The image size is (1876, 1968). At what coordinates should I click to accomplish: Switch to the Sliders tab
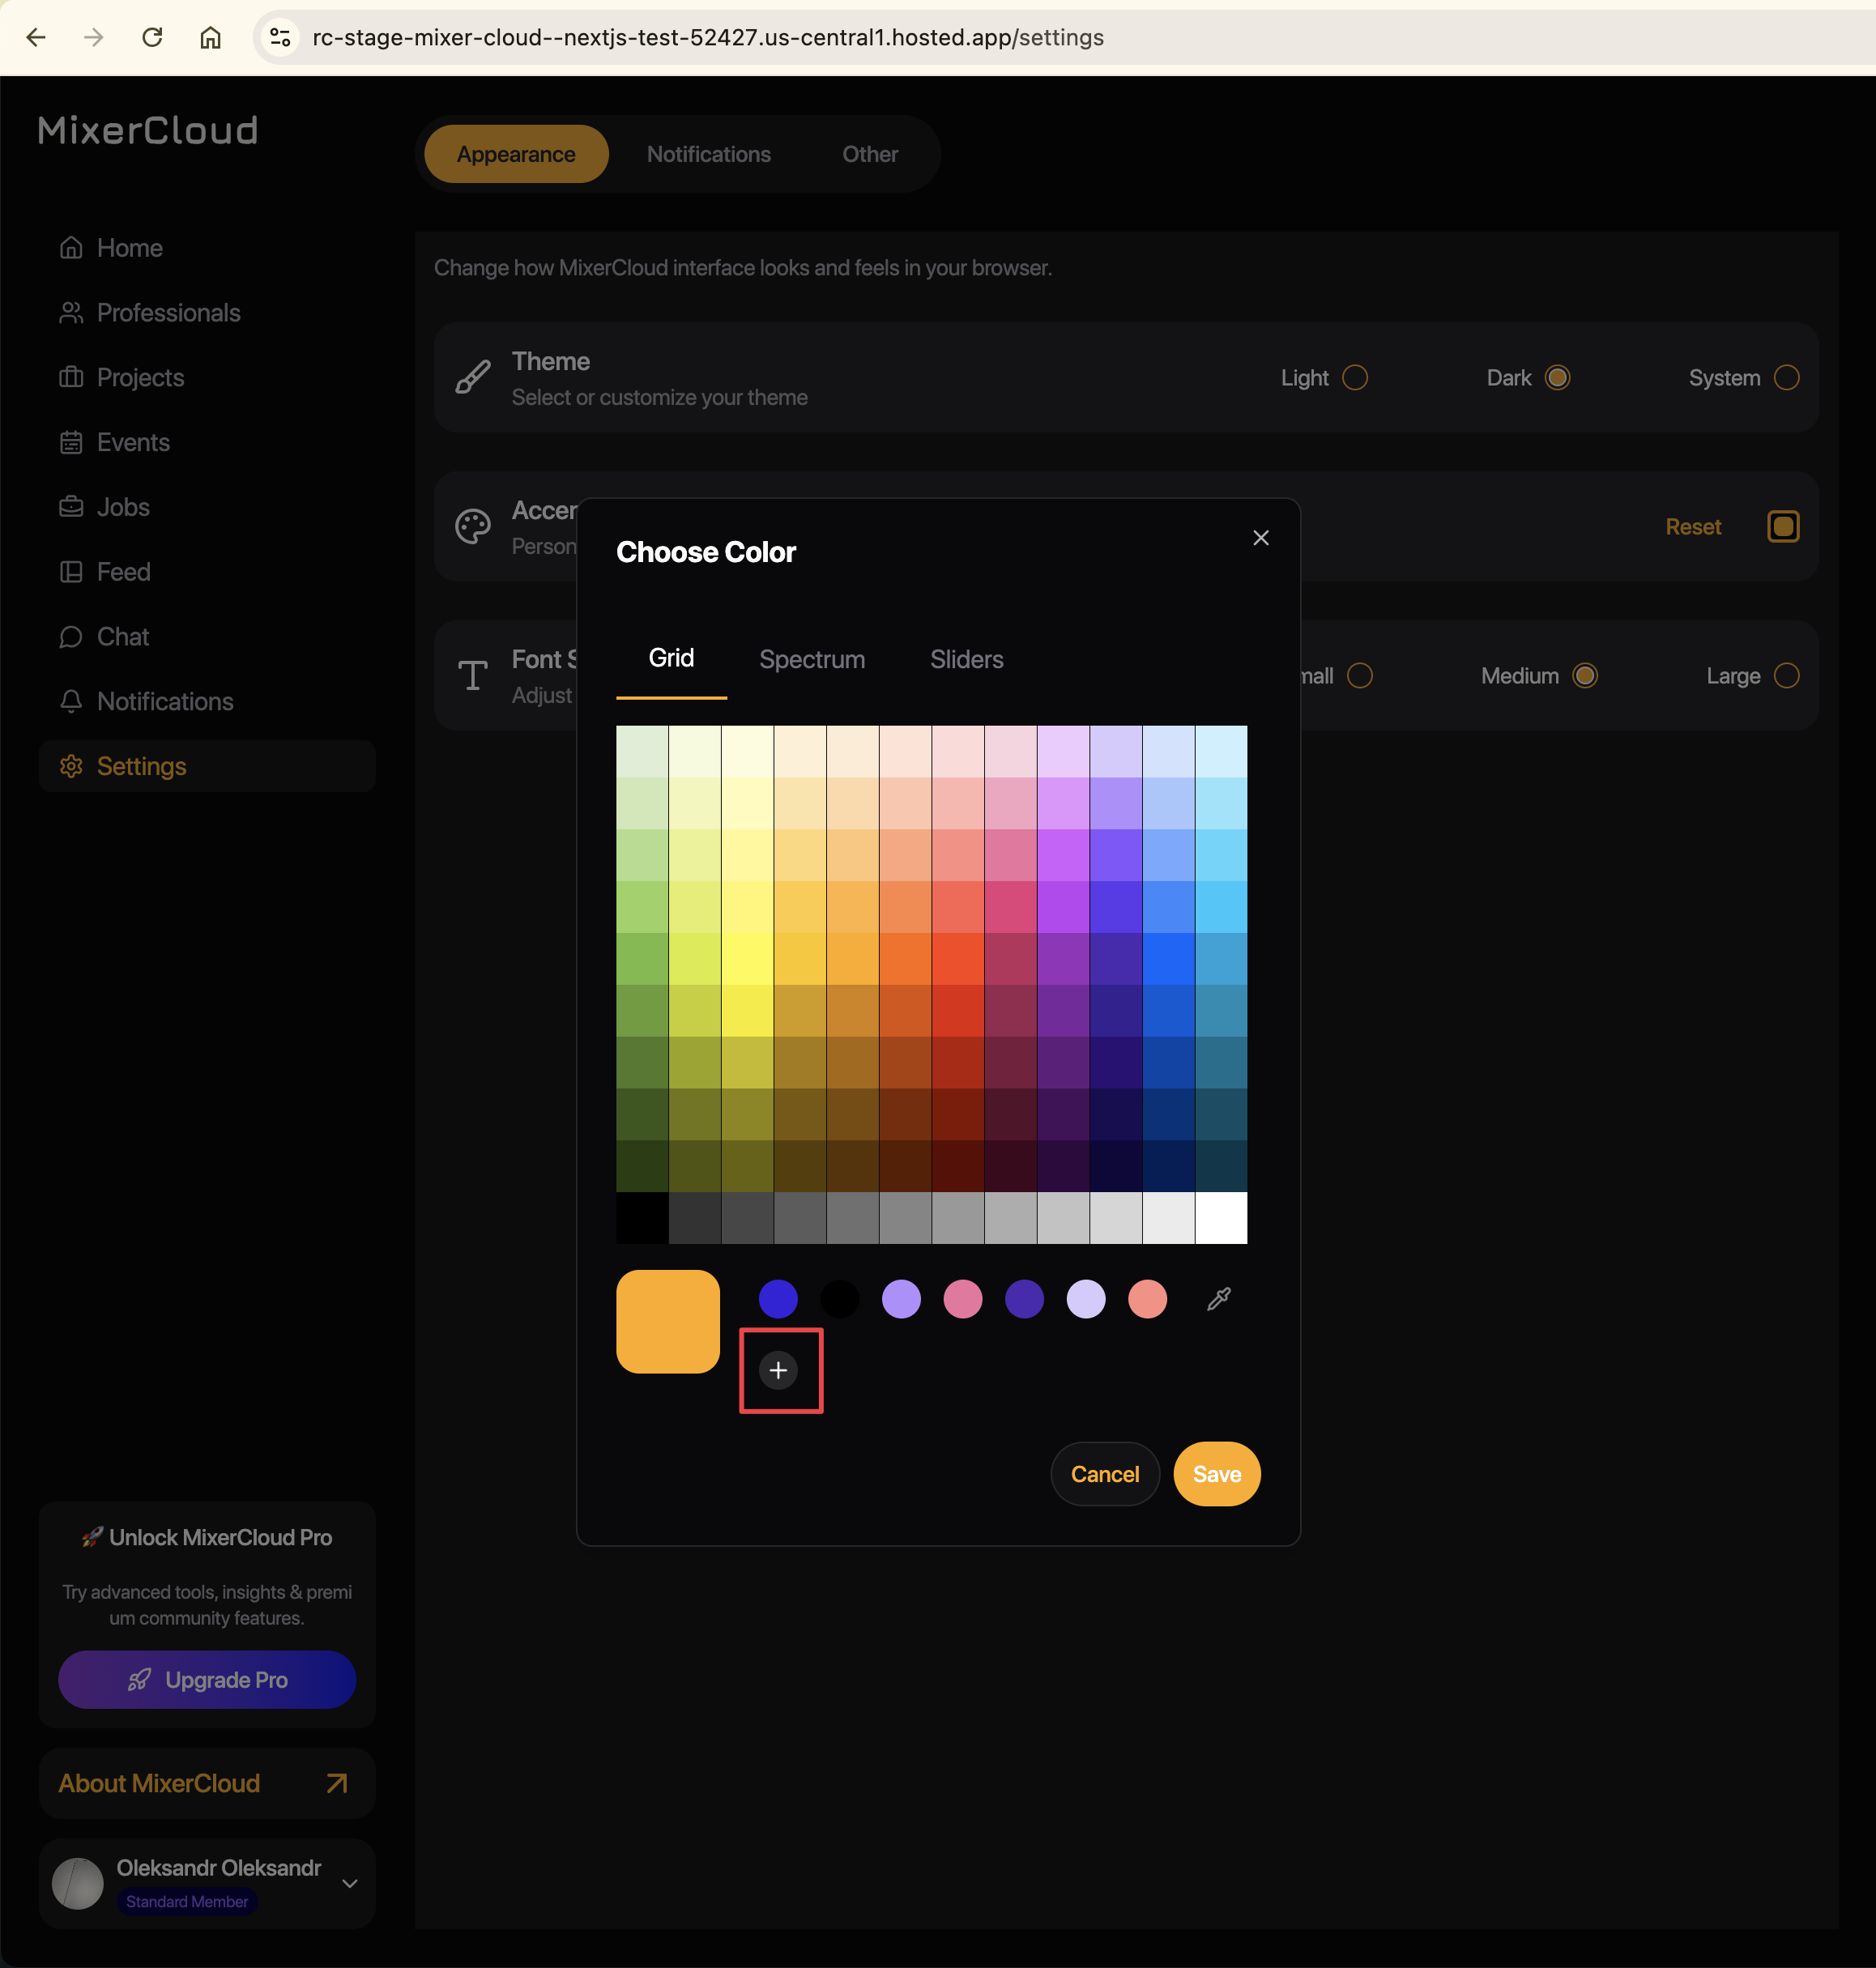(x=965, y=659)
